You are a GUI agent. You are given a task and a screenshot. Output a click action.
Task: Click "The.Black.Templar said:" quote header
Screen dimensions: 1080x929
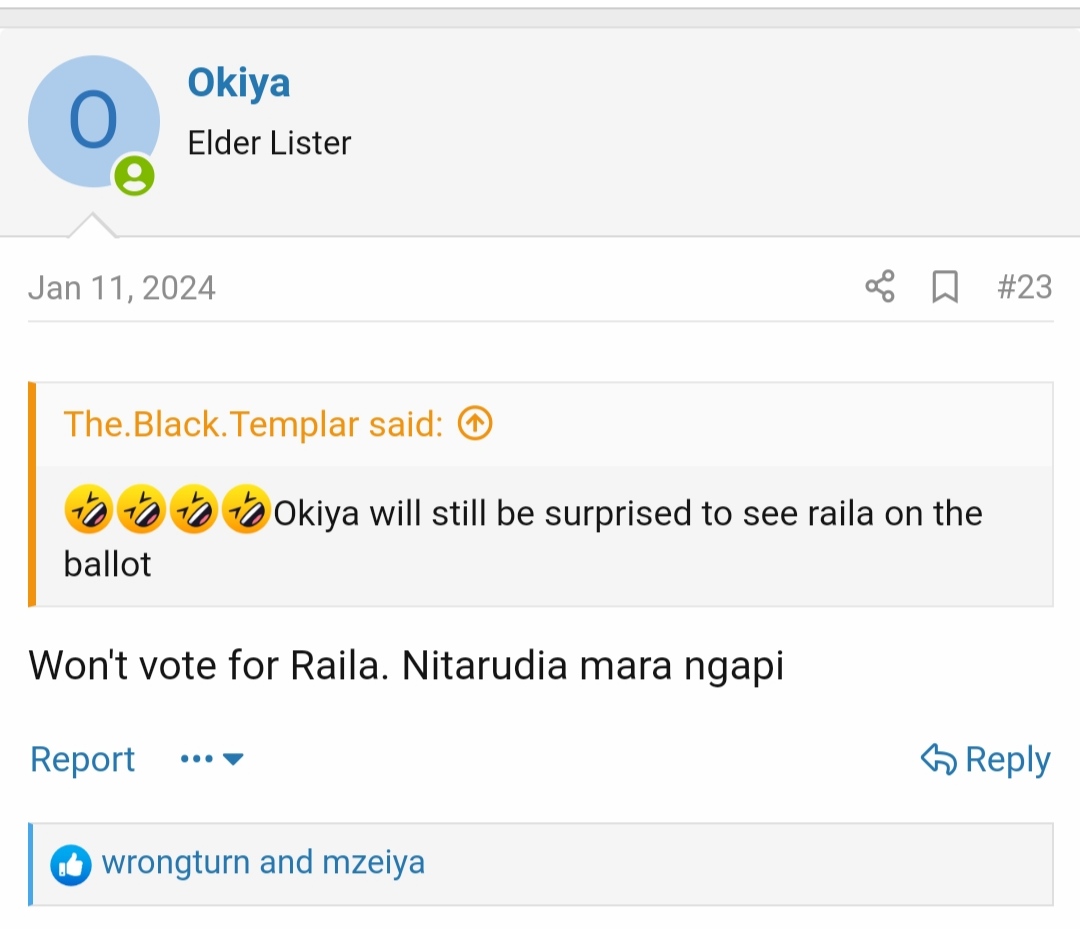[253, 425]
